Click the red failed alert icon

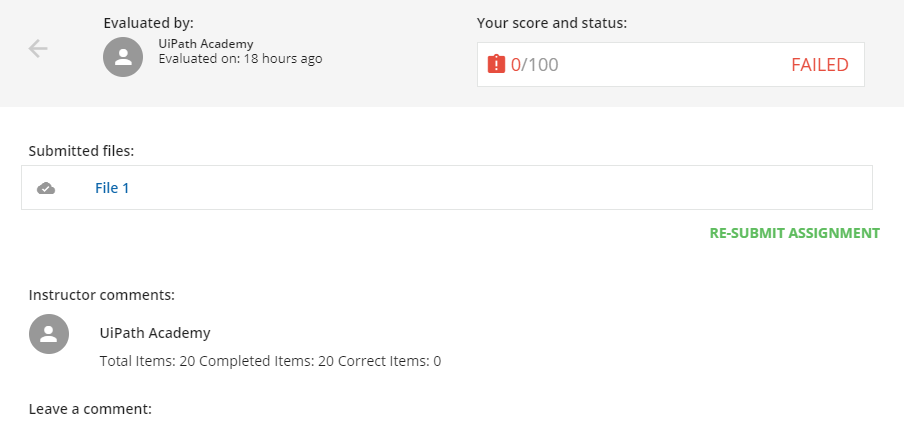click(x=497, y=65)
